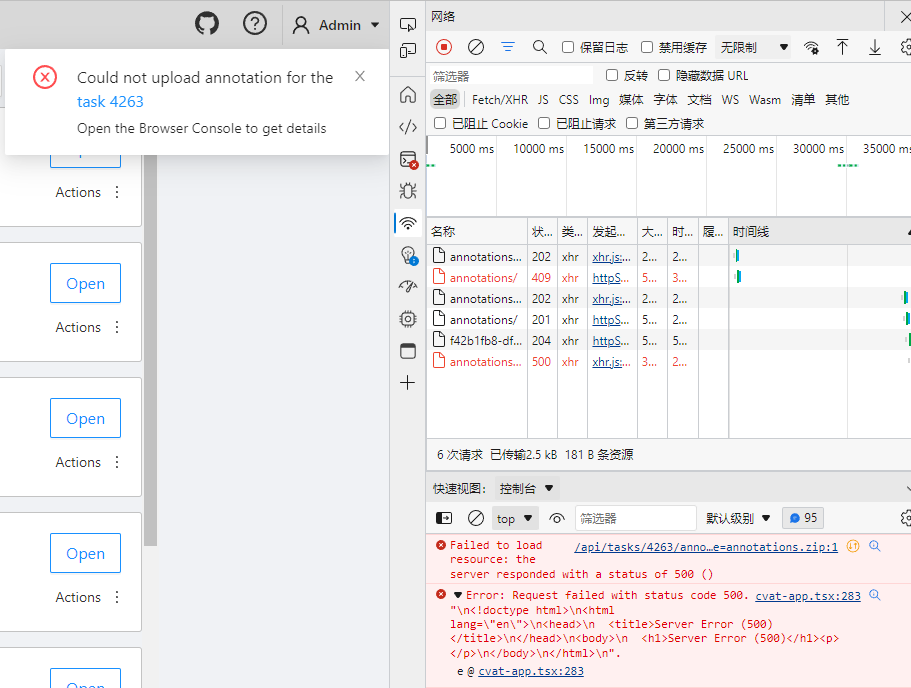Open the Application panel icon
The height and width of the screenshot is (688, 911).
pyautogui.click(x=408, y=350)
